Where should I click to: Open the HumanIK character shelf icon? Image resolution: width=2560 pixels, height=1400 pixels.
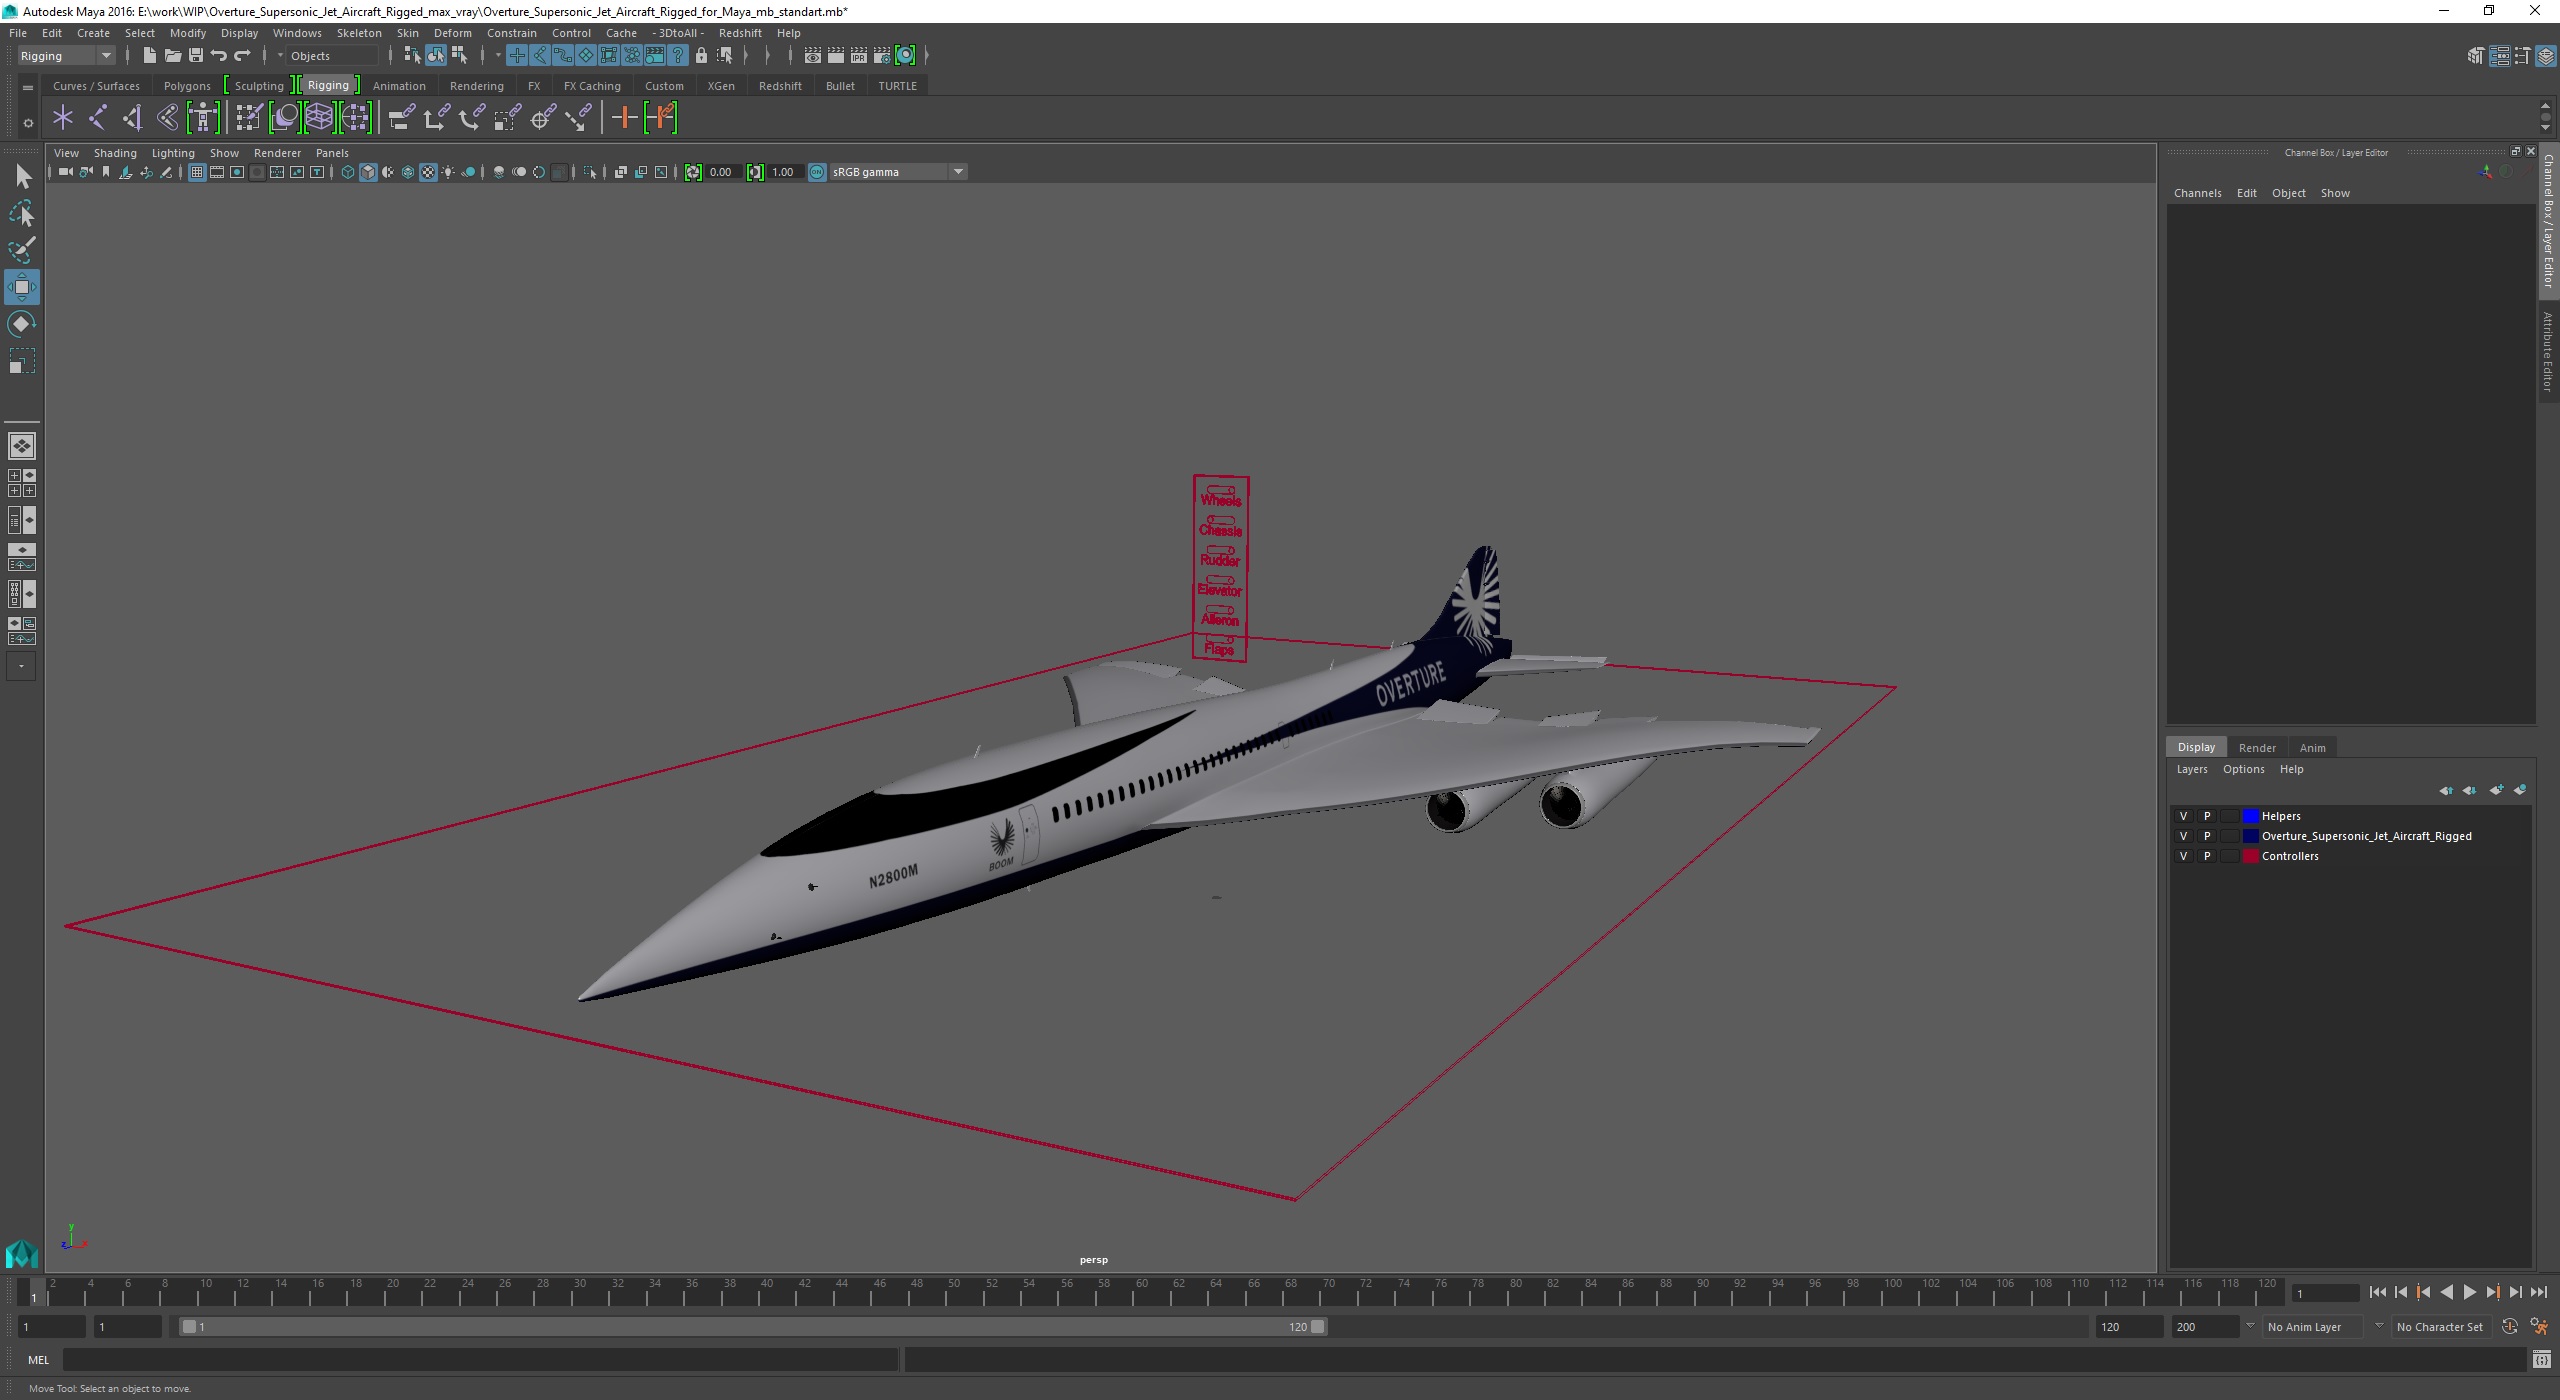pyautogui.click(x=203, y=118)
